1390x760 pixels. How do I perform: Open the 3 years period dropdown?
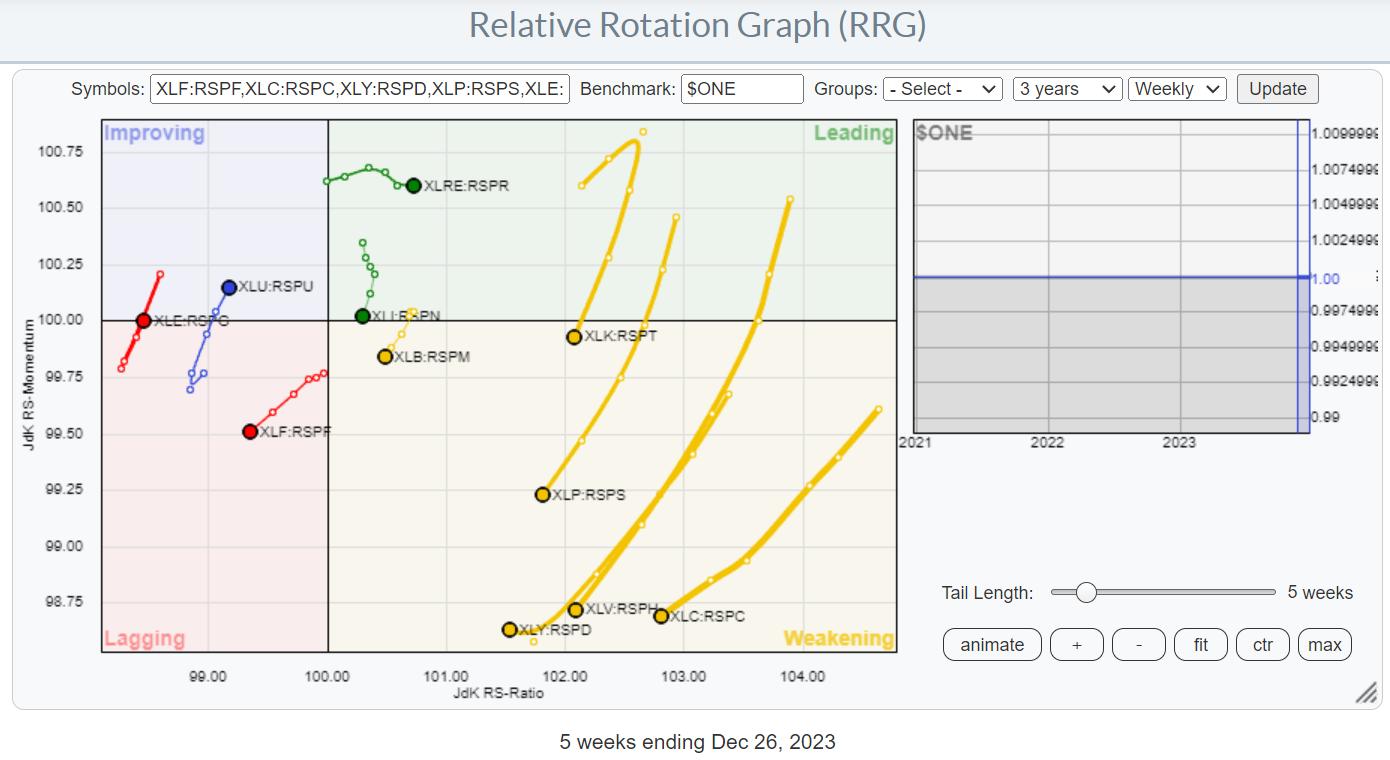pos(1066,89)
